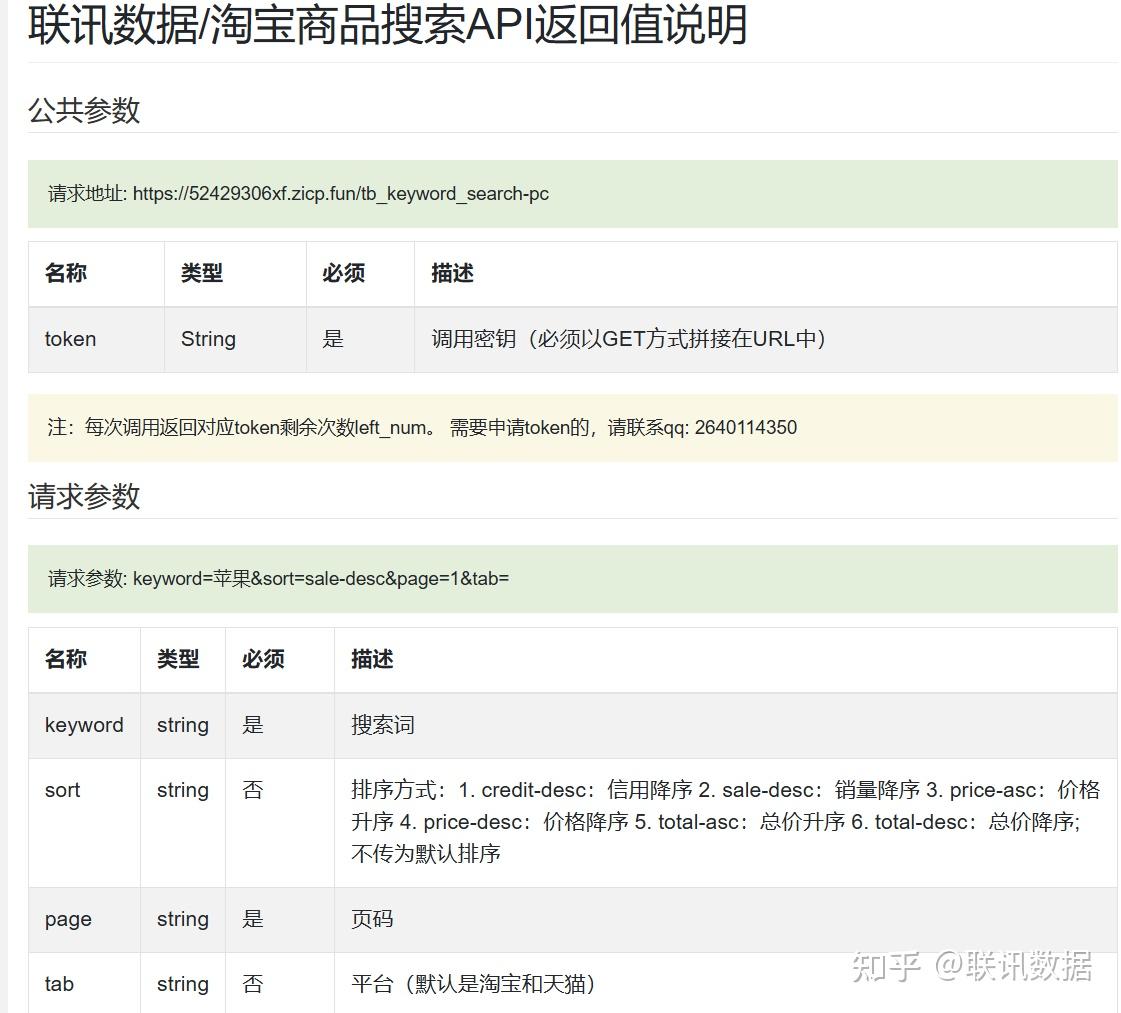Click the sort description starting '排序方式：1. credit-desc'

[726, 821]
